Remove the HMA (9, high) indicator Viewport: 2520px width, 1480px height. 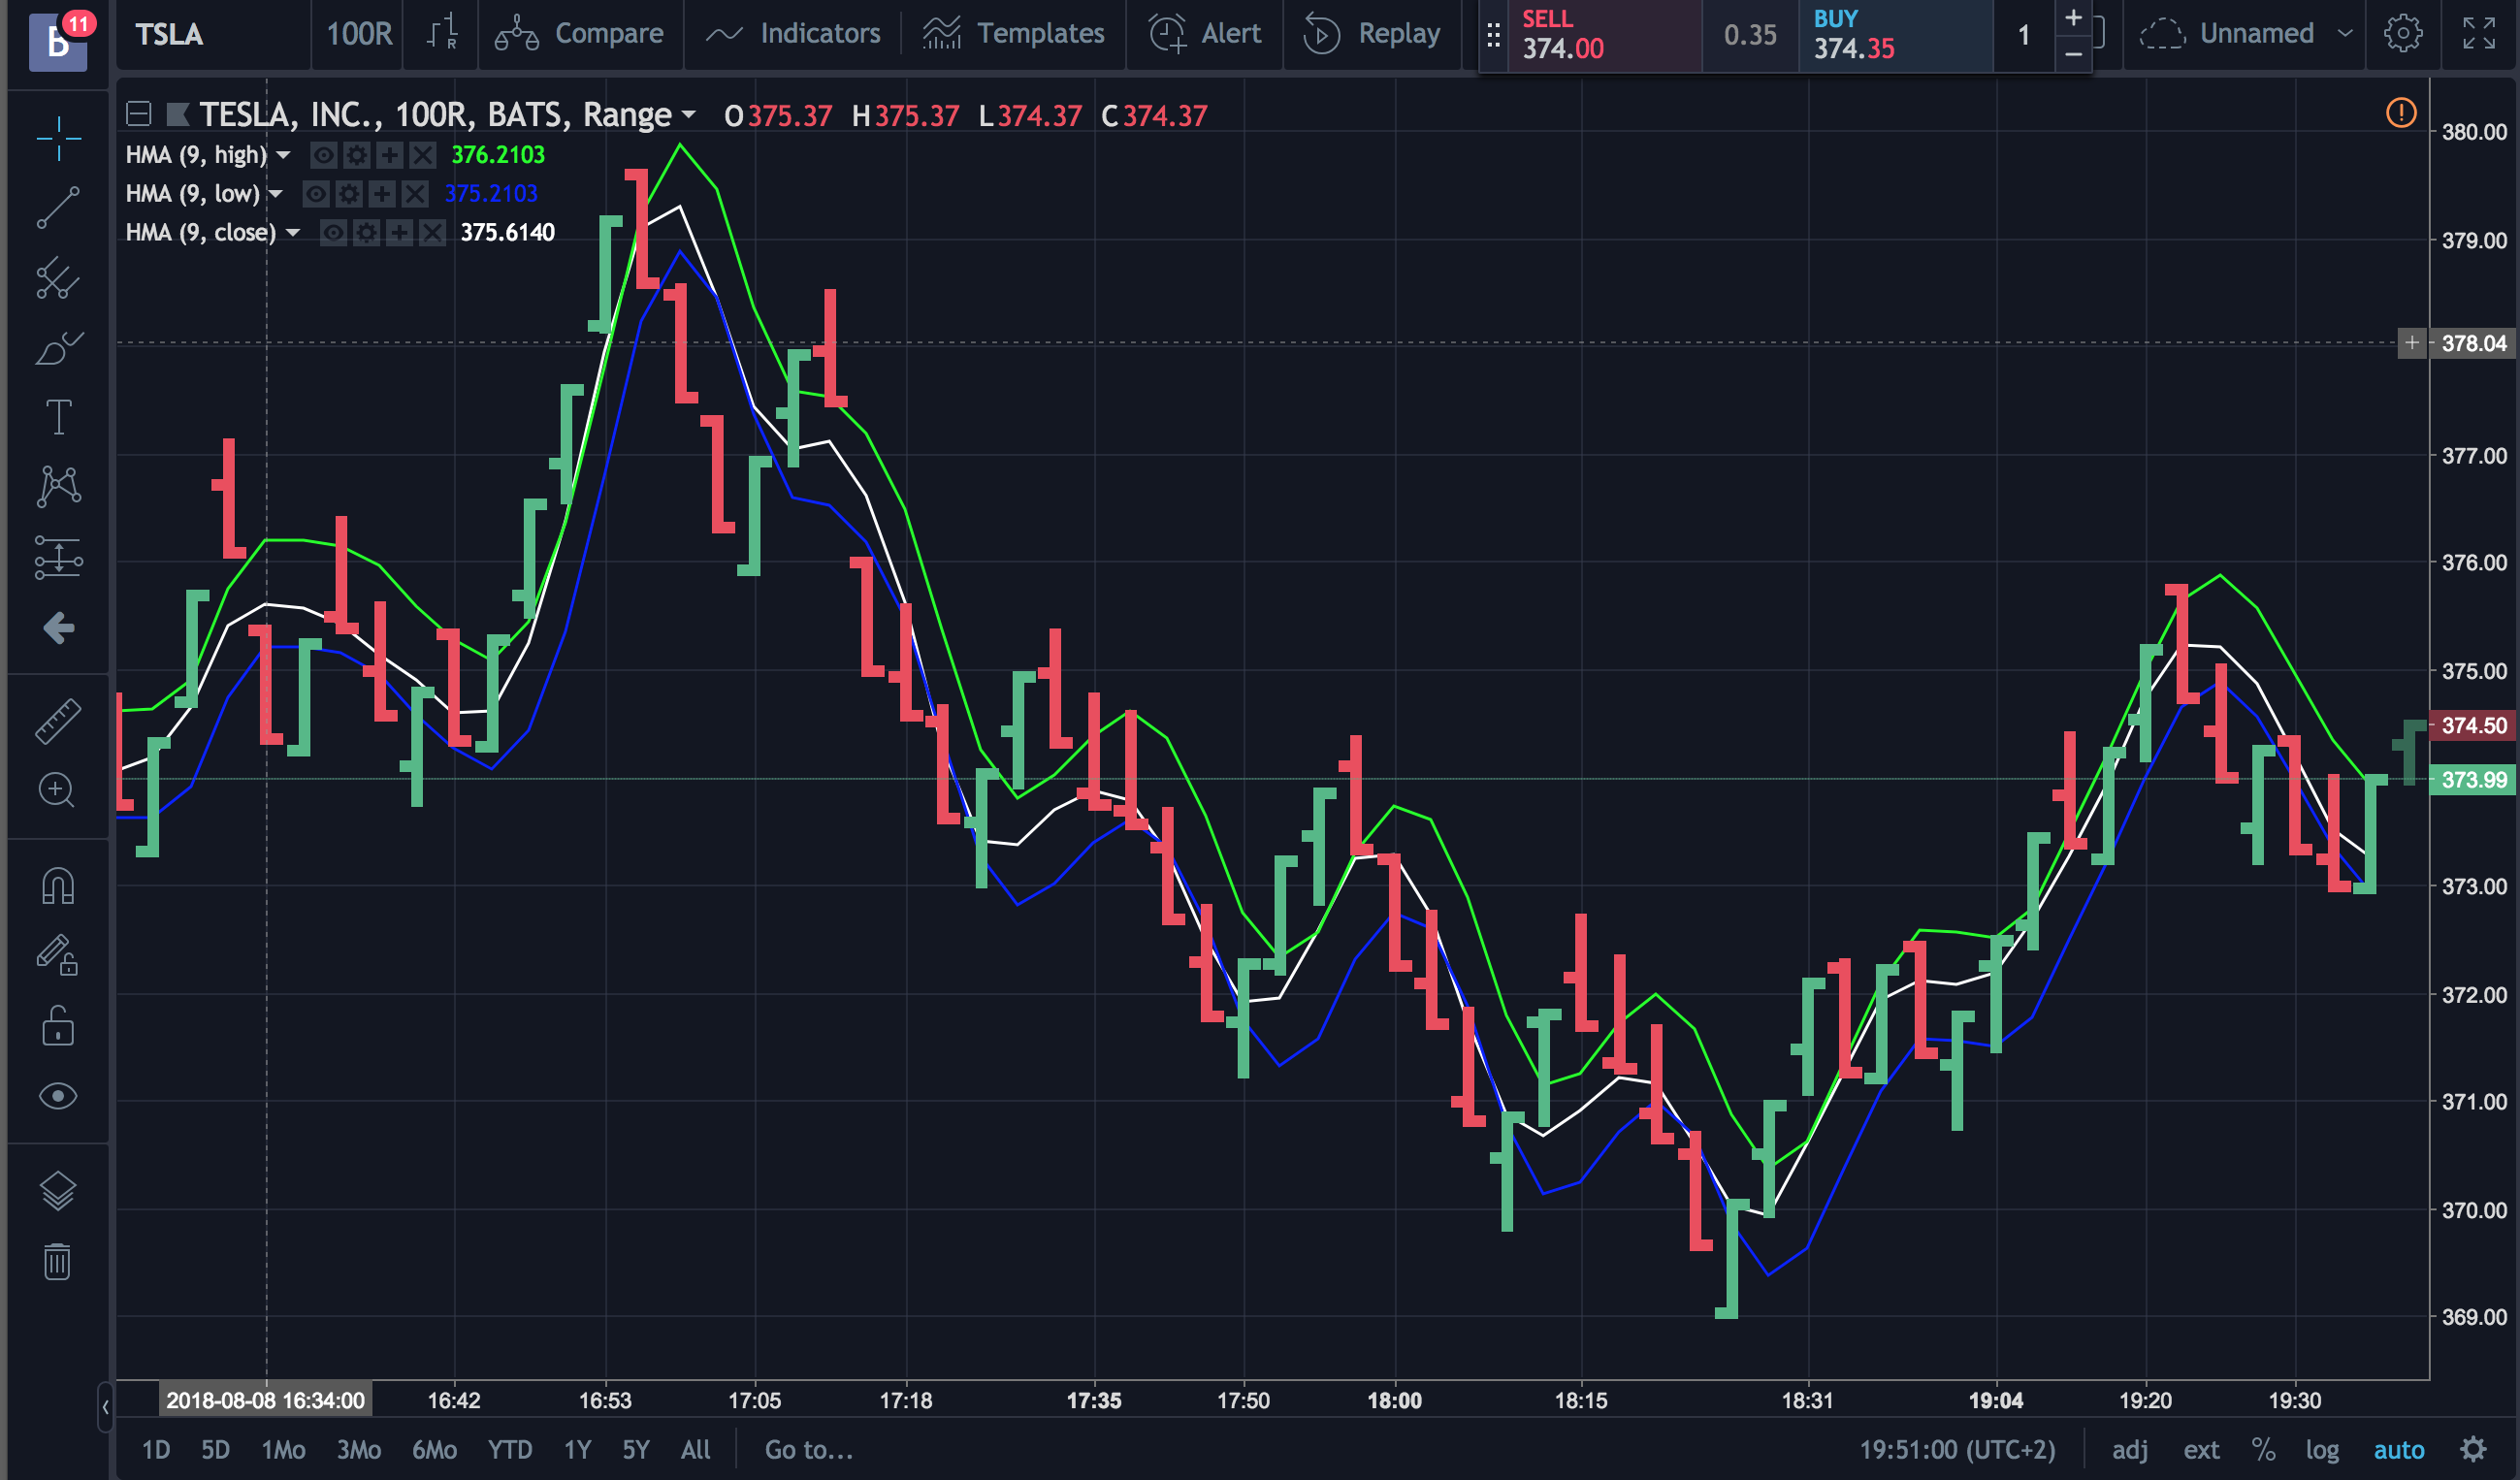click(x=423, y=155)
